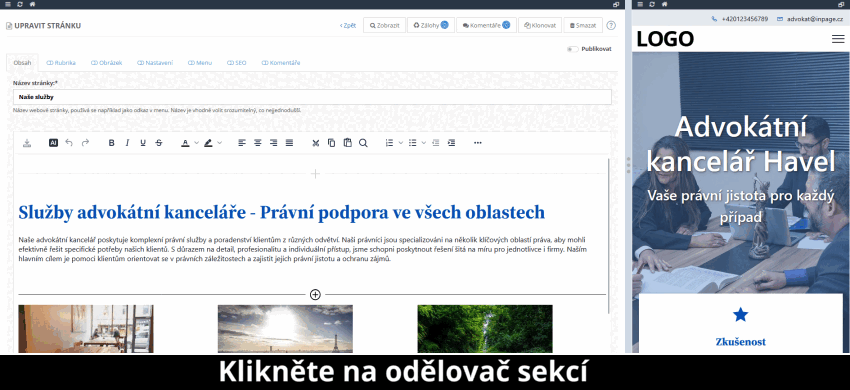Expand numbered list style options arrow
The image size is (850, 390).
[x=401, y=143]
